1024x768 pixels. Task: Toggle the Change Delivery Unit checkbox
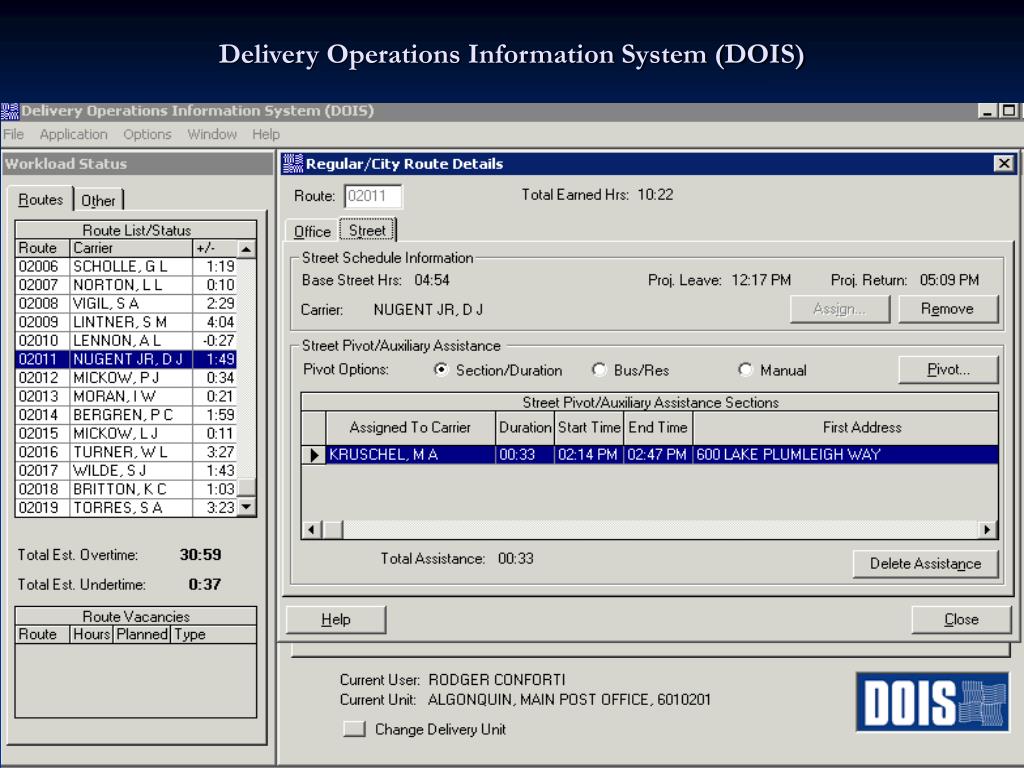coord(355,729)
